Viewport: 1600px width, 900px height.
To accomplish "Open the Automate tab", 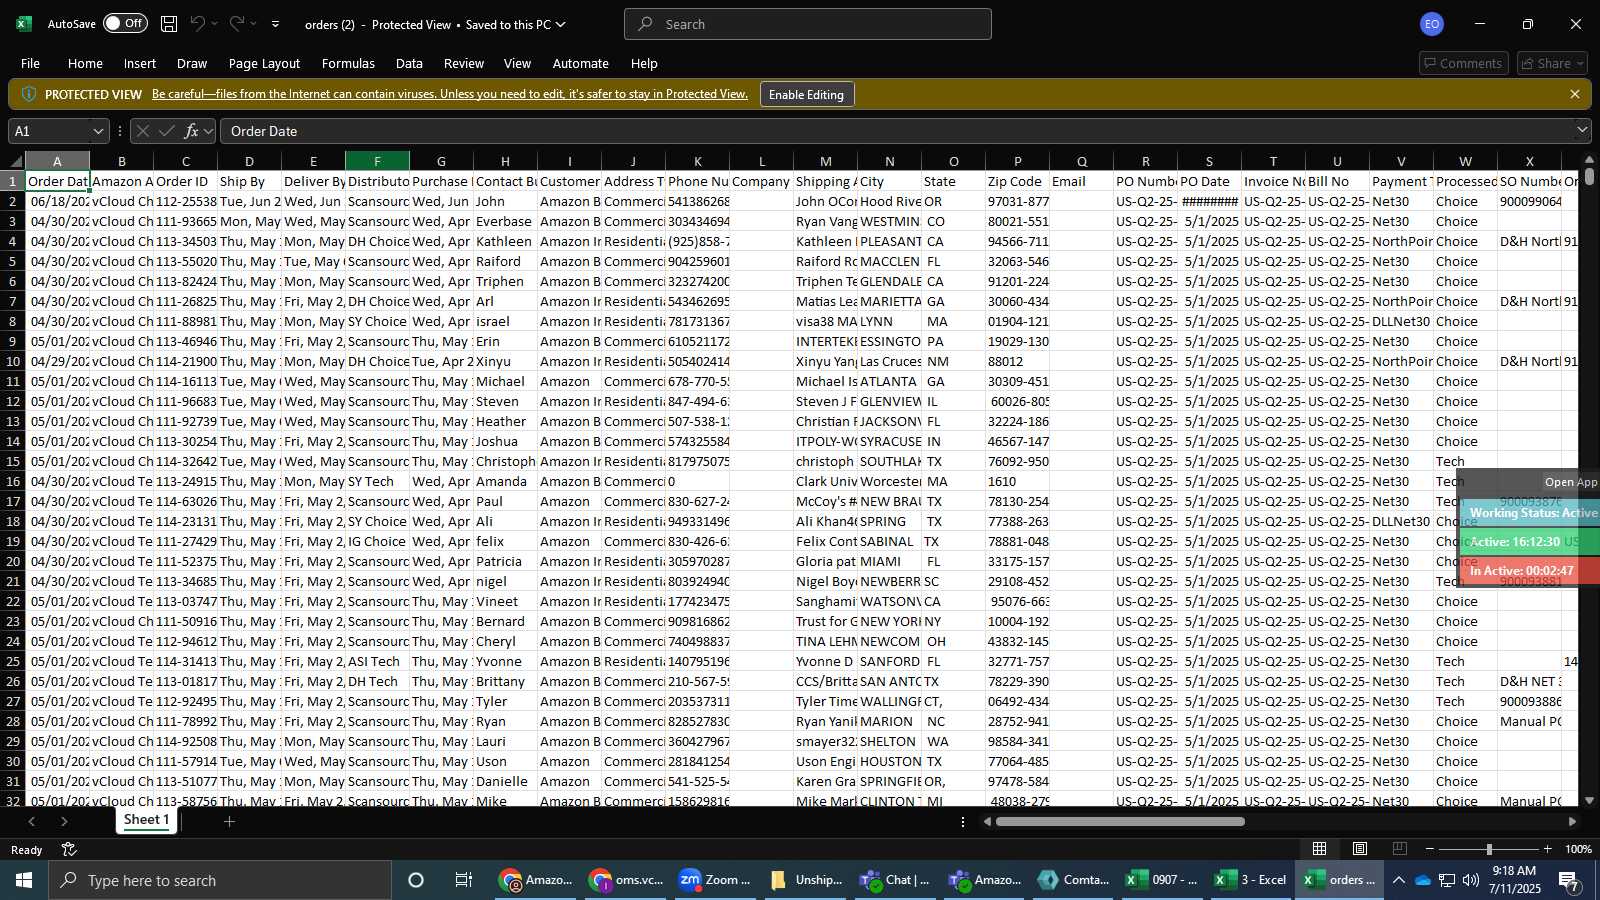I will click(x=581, y=63).
